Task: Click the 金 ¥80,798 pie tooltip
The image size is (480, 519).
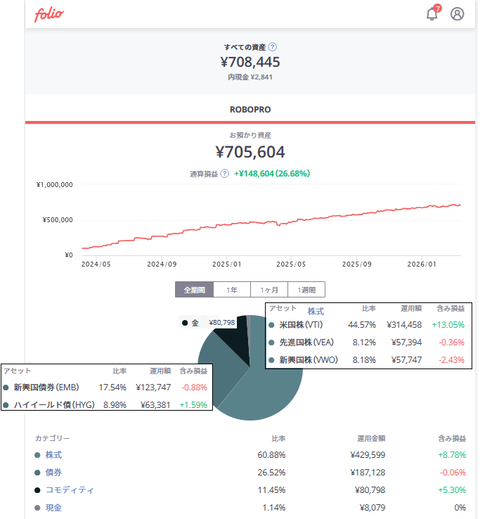Action: (208, 323)
